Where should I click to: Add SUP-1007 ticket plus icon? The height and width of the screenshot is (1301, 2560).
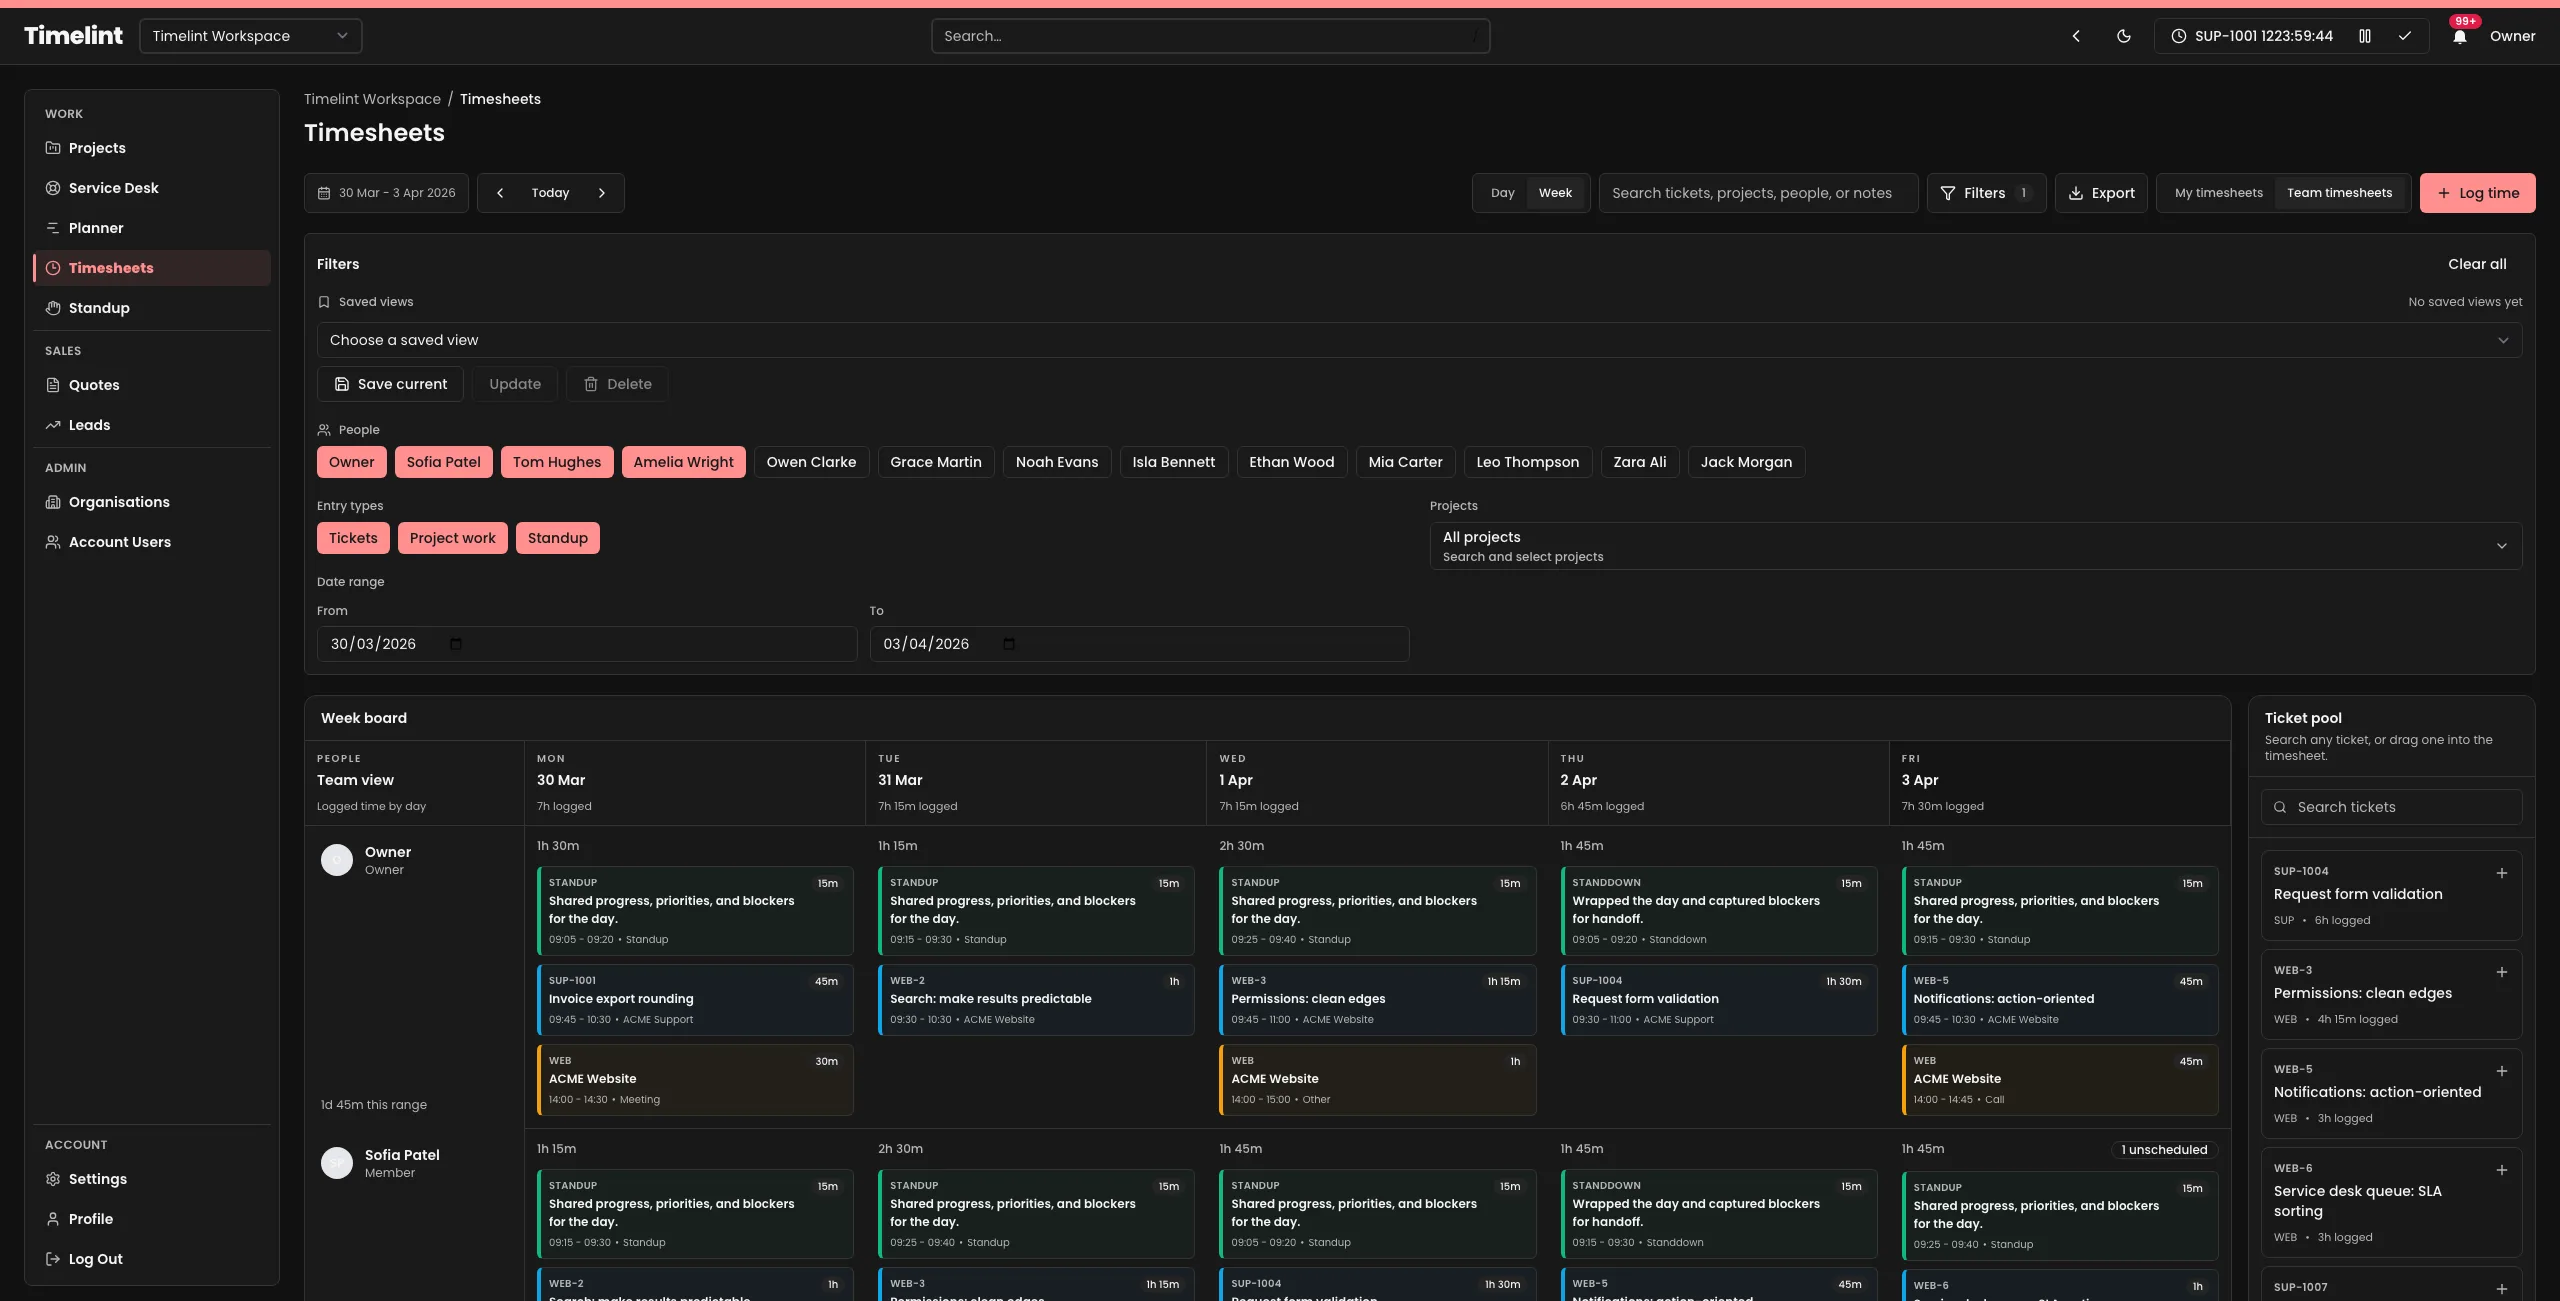2502,1288
